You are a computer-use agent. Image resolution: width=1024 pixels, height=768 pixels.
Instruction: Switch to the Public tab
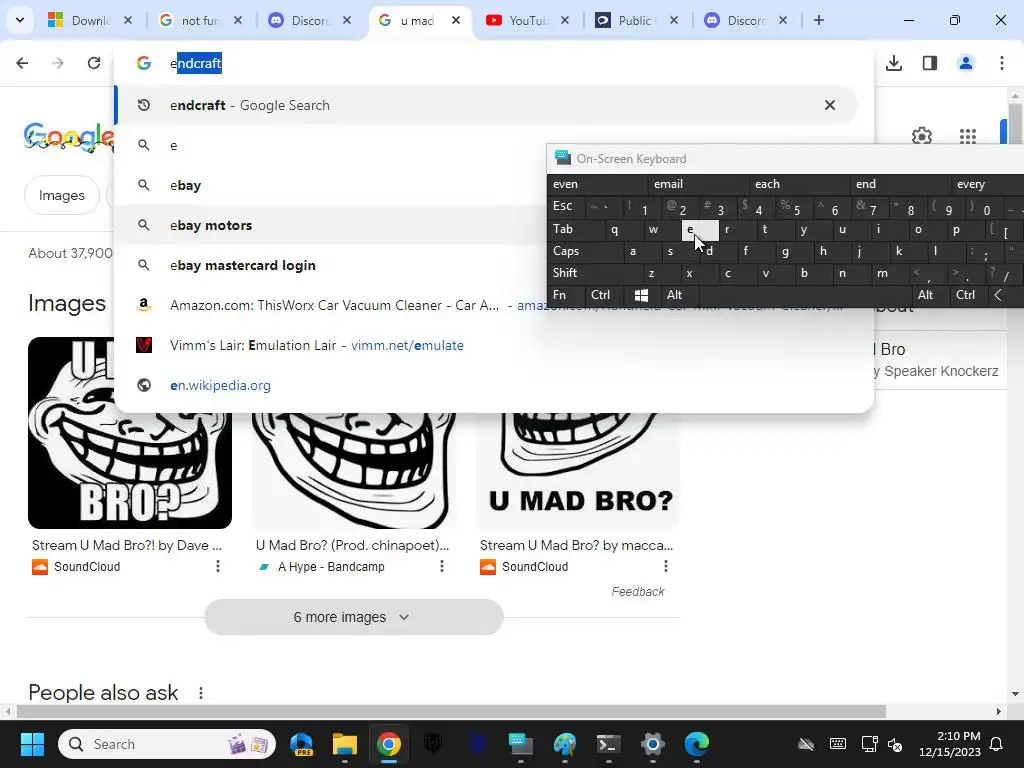pyautogui.click(x=625, y=20)
